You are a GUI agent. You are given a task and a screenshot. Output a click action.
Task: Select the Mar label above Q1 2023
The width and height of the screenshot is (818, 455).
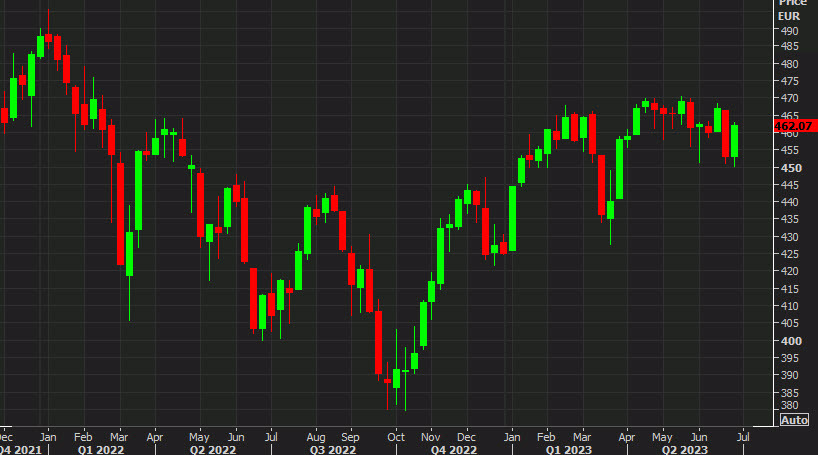[582, 437]
